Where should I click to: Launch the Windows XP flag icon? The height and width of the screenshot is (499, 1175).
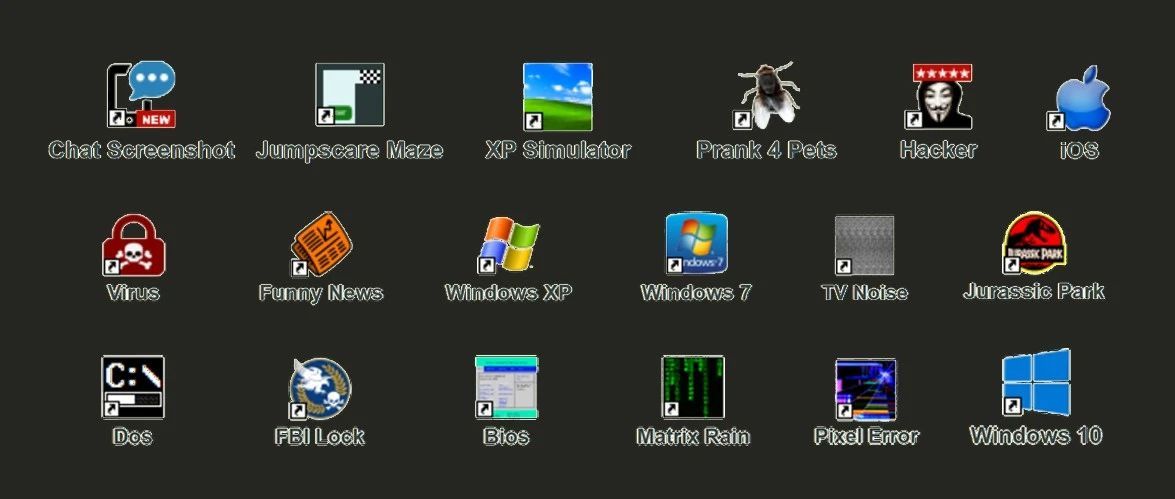509,244
